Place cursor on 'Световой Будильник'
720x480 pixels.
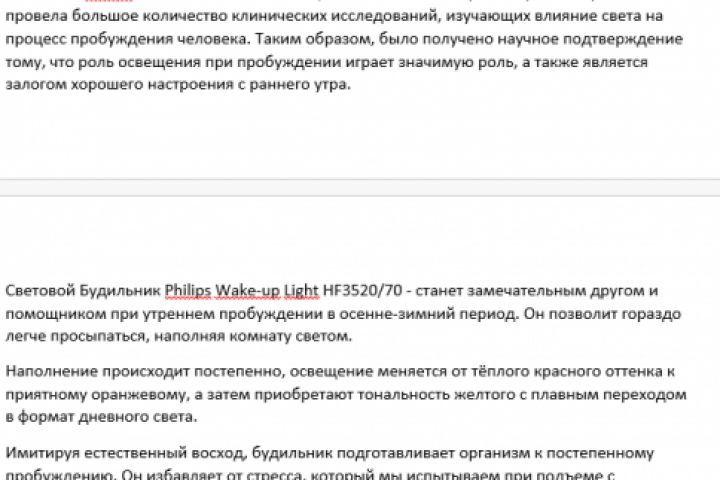coord(83,291)
